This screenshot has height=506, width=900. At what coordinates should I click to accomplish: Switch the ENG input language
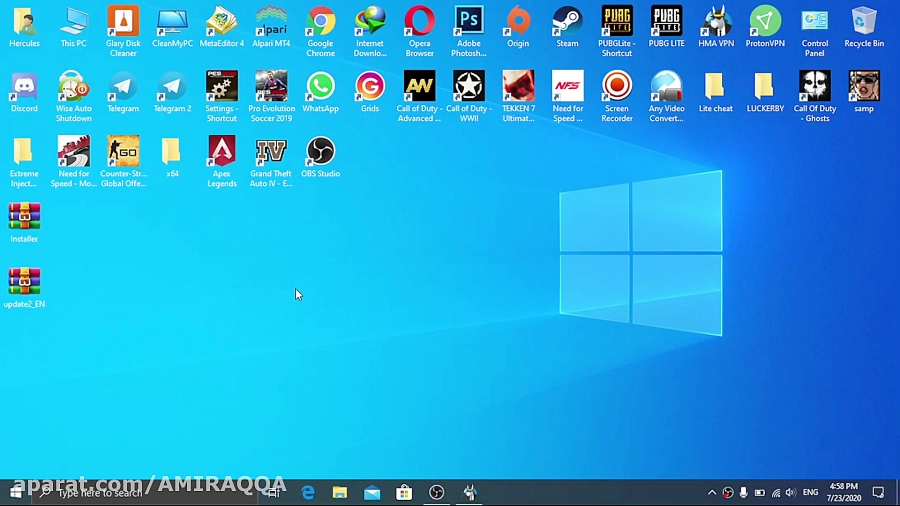coord(810,493)
